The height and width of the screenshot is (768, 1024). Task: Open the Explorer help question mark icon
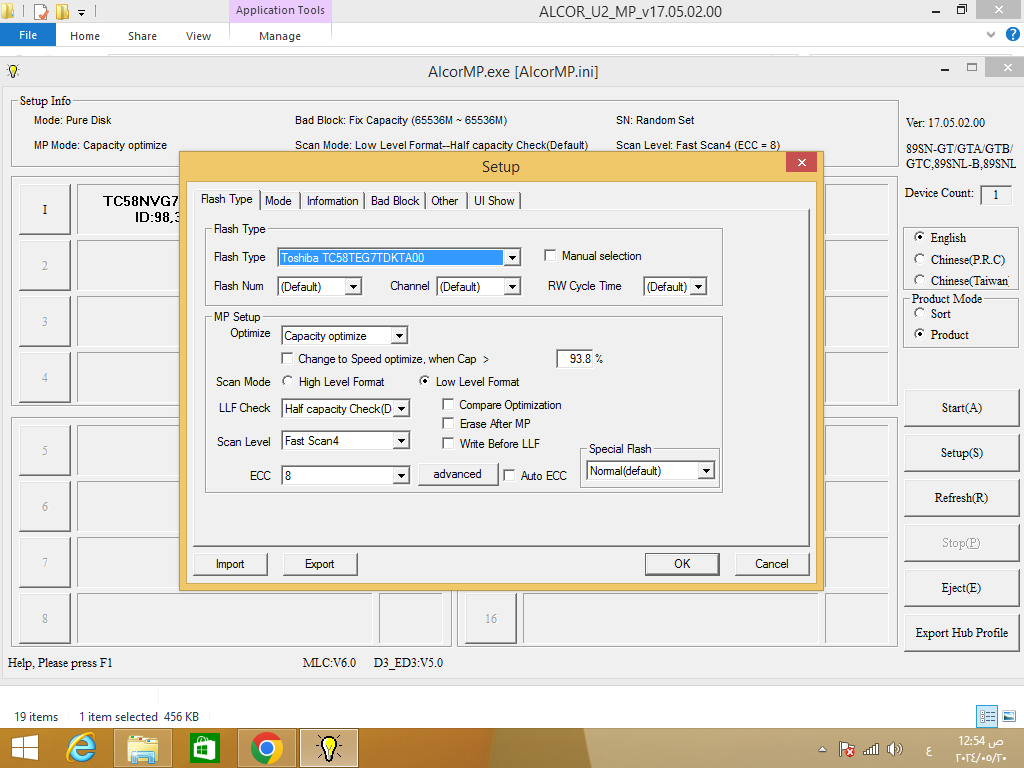[1013, 35]
